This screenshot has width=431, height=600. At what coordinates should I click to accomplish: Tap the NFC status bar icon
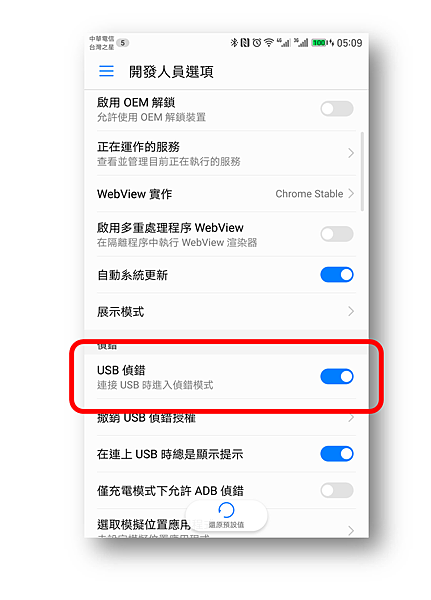245,42
